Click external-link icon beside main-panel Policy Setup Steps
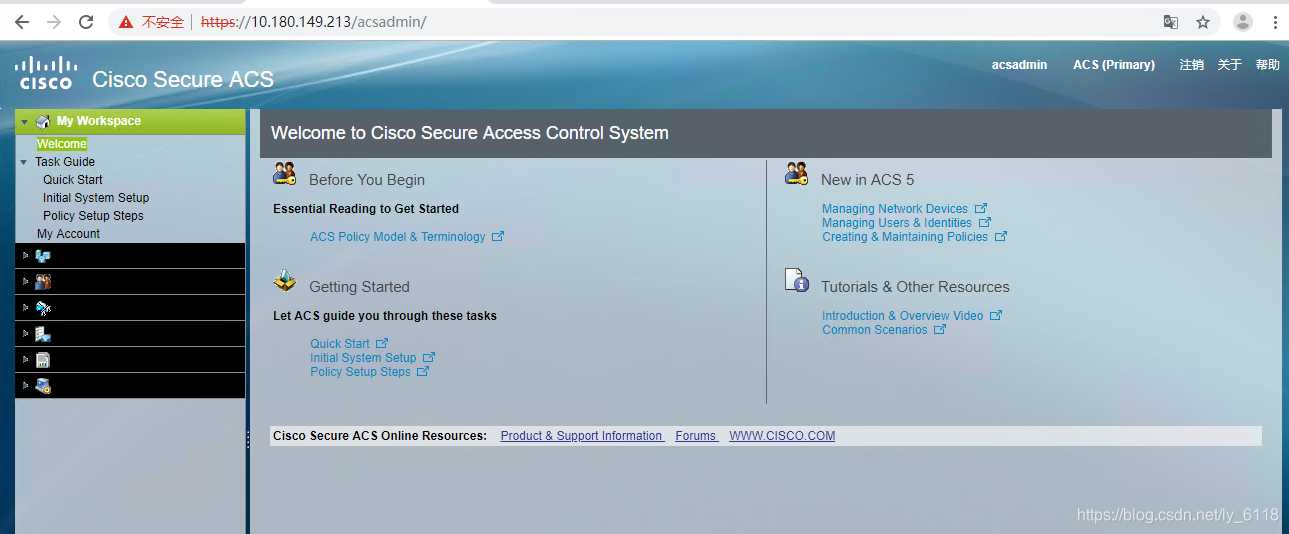 [423, 372]
